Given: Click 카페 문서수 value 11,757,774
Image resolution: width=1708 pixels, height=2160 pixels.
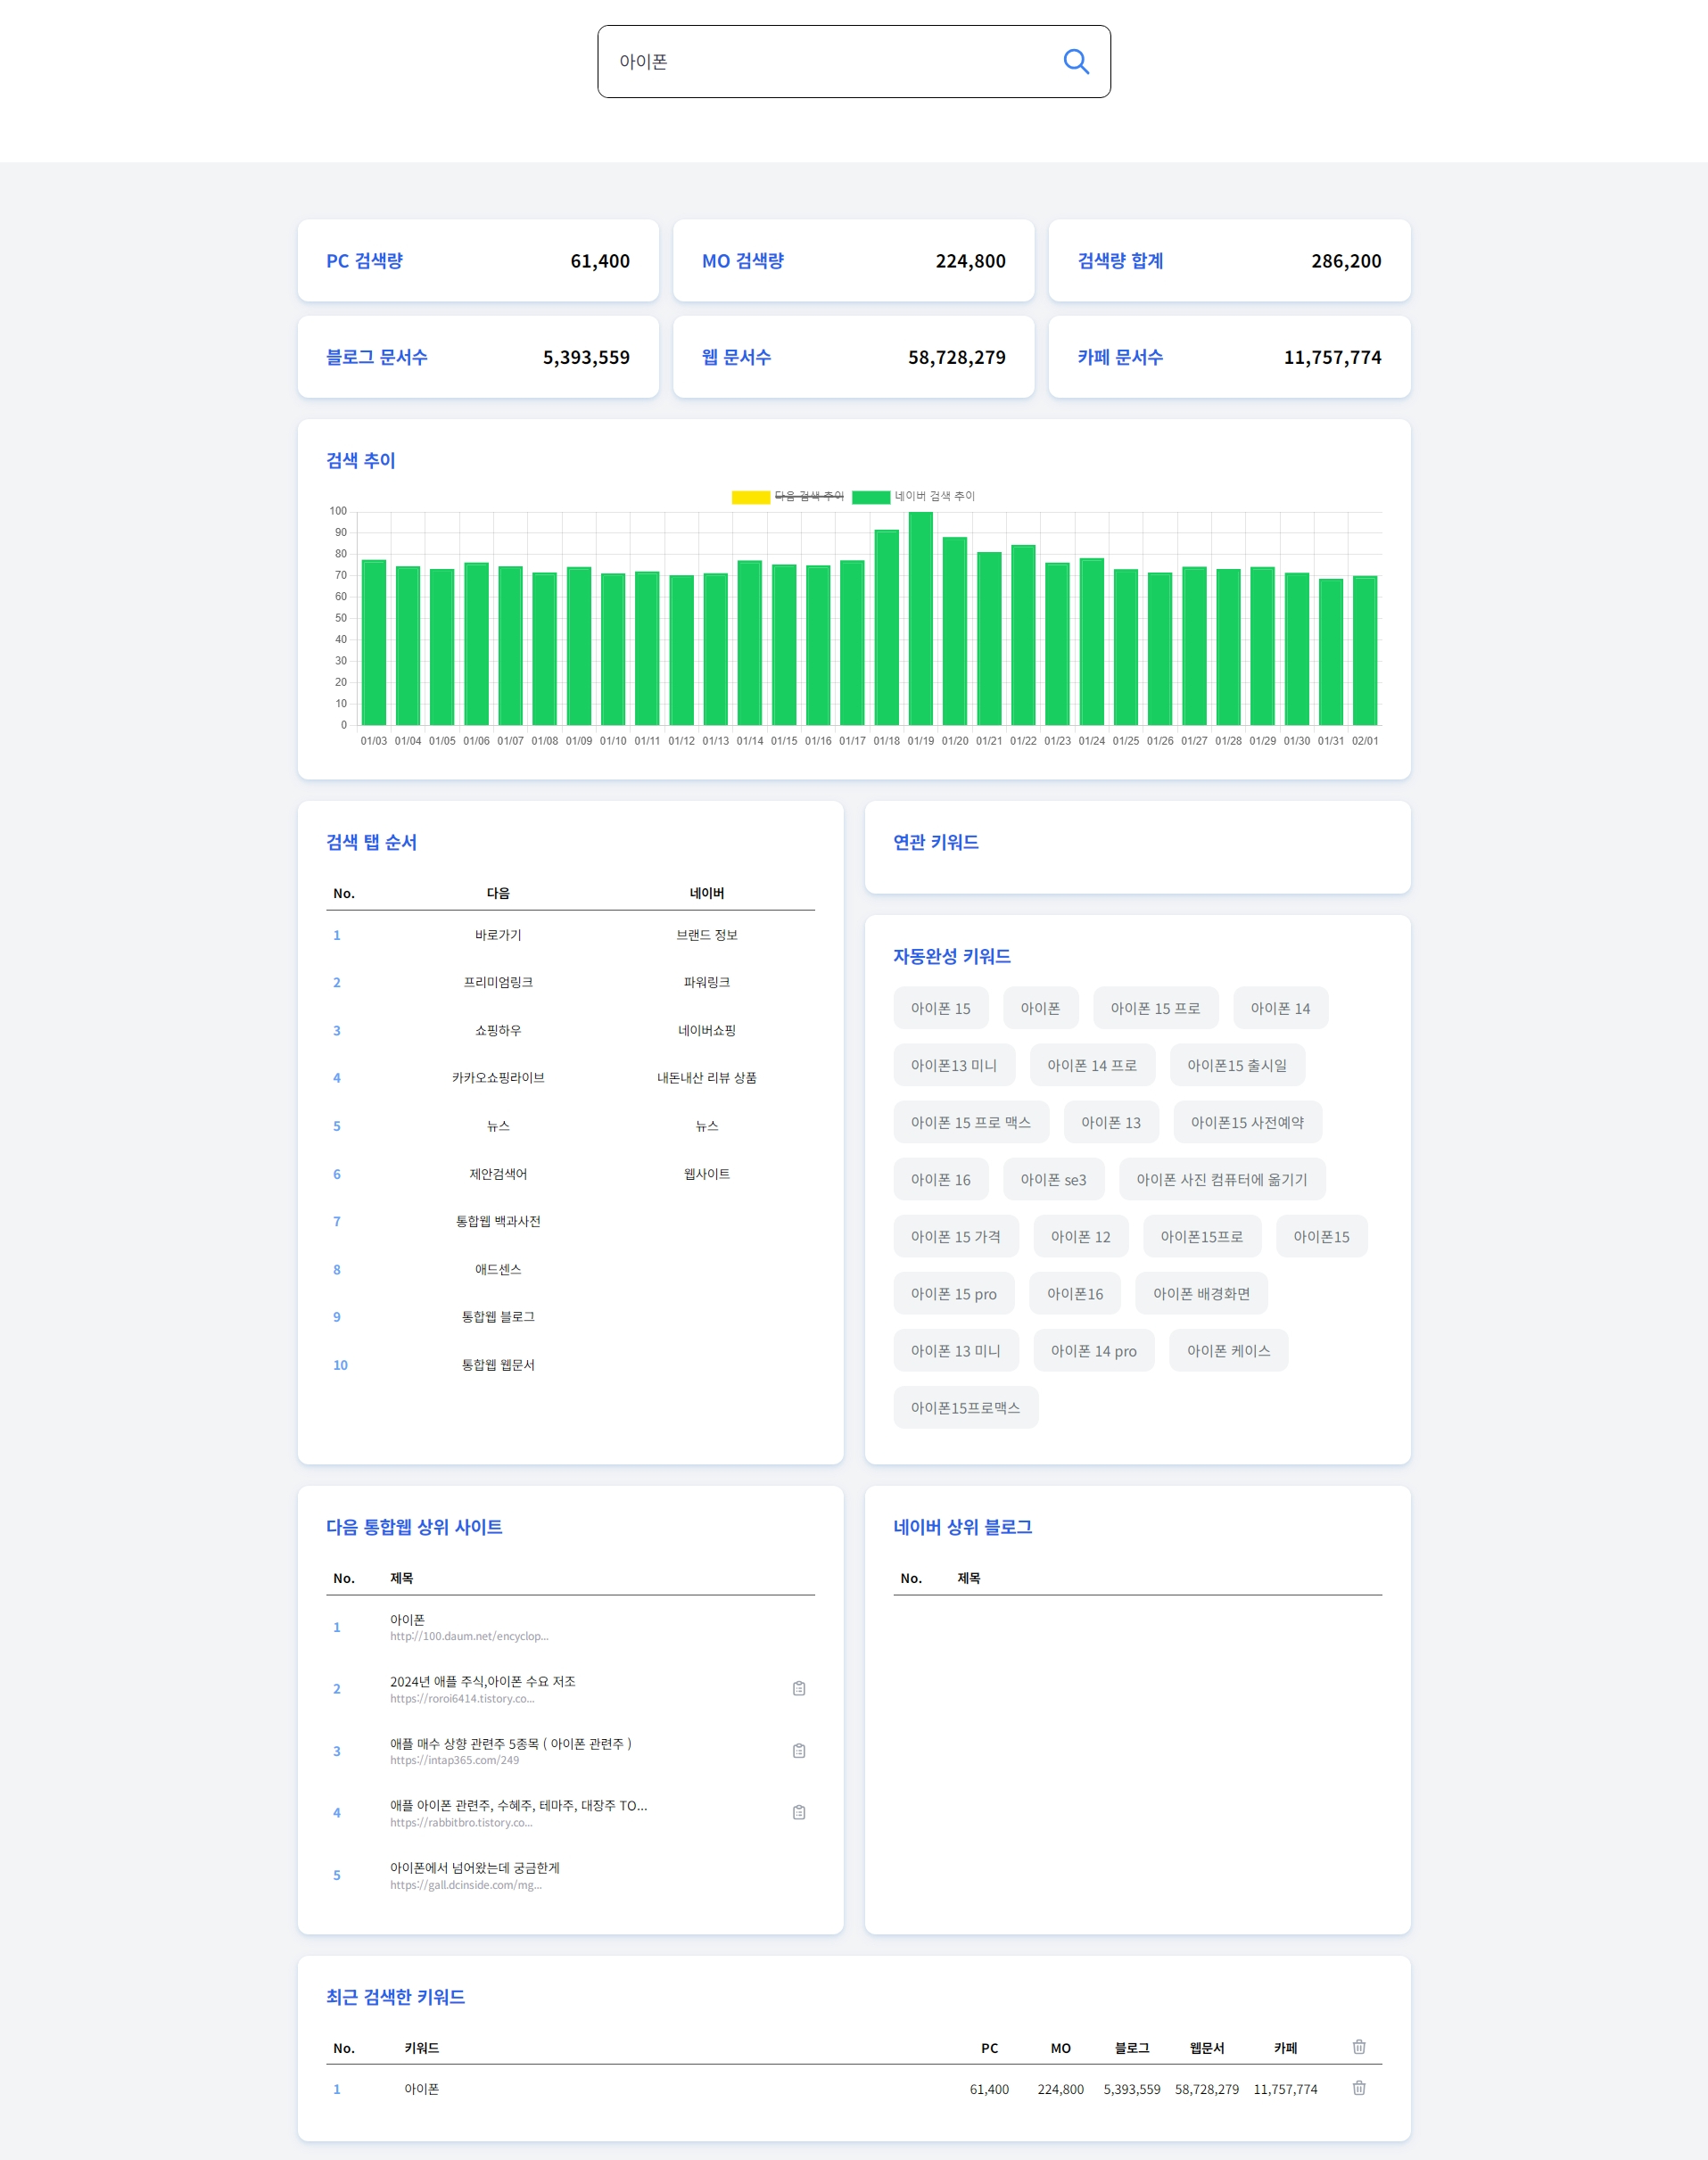Looking at the screenshot, I should (1332, 357).
